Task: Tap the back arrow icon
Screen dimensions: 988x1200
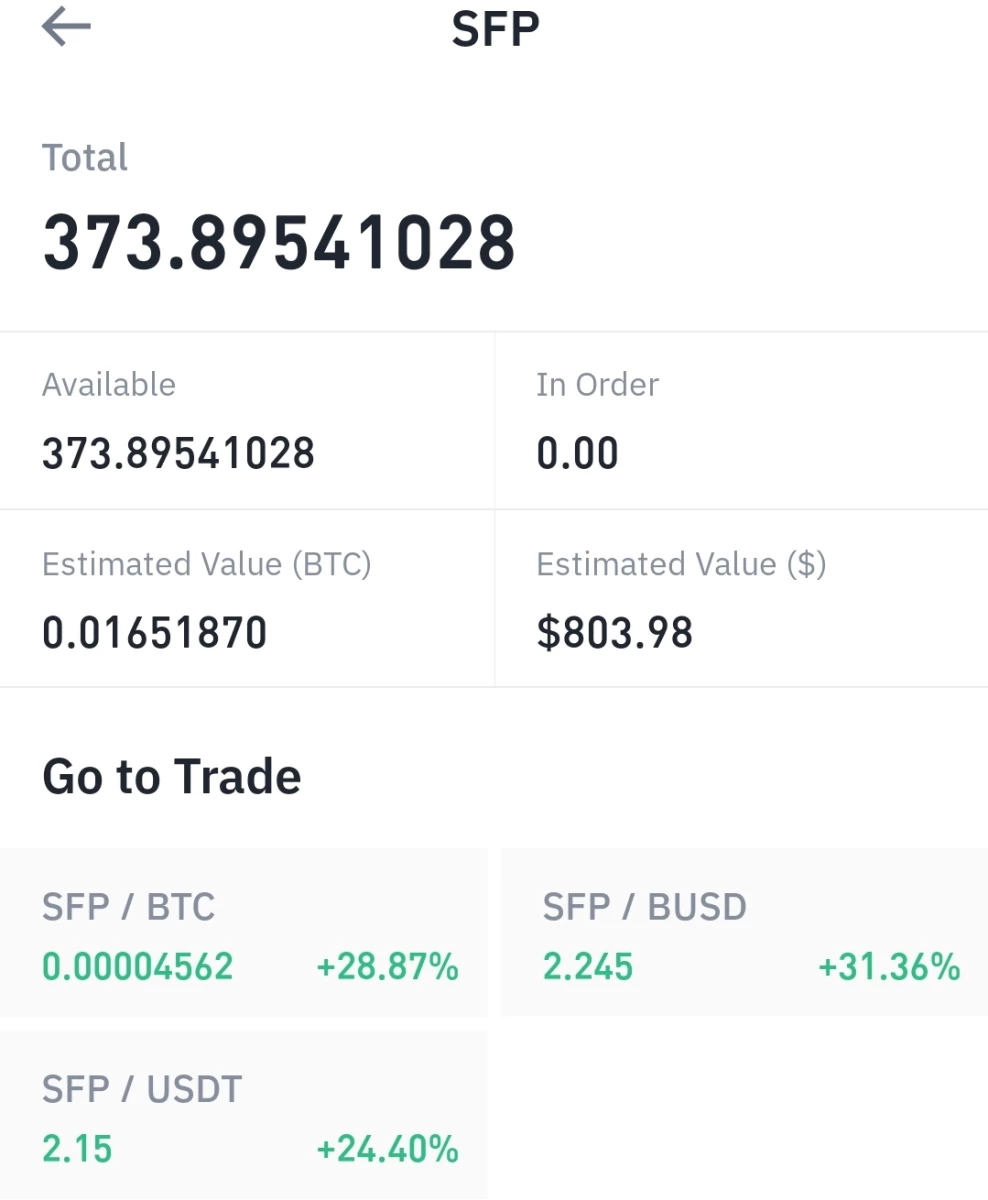Action: 66,28
